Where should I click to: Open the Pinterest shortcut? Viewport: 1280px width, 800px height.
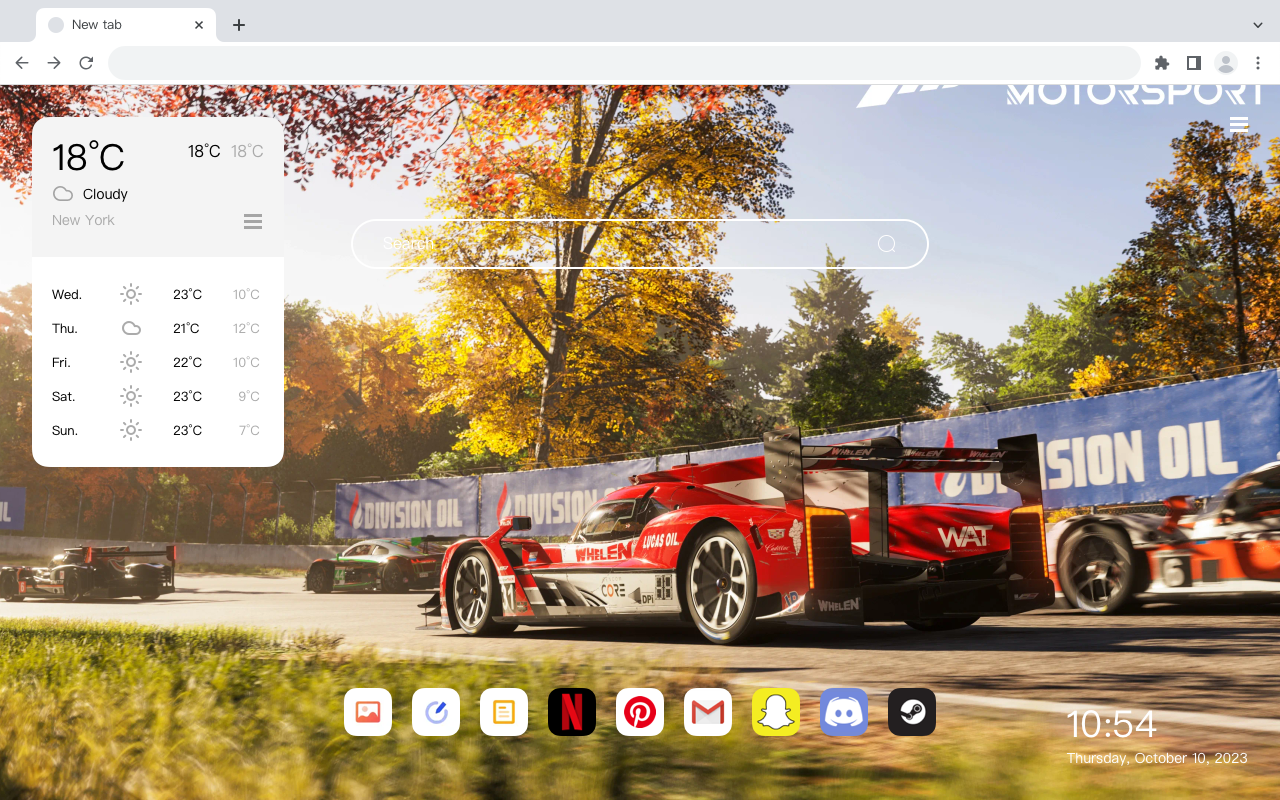tap(640, 712)
